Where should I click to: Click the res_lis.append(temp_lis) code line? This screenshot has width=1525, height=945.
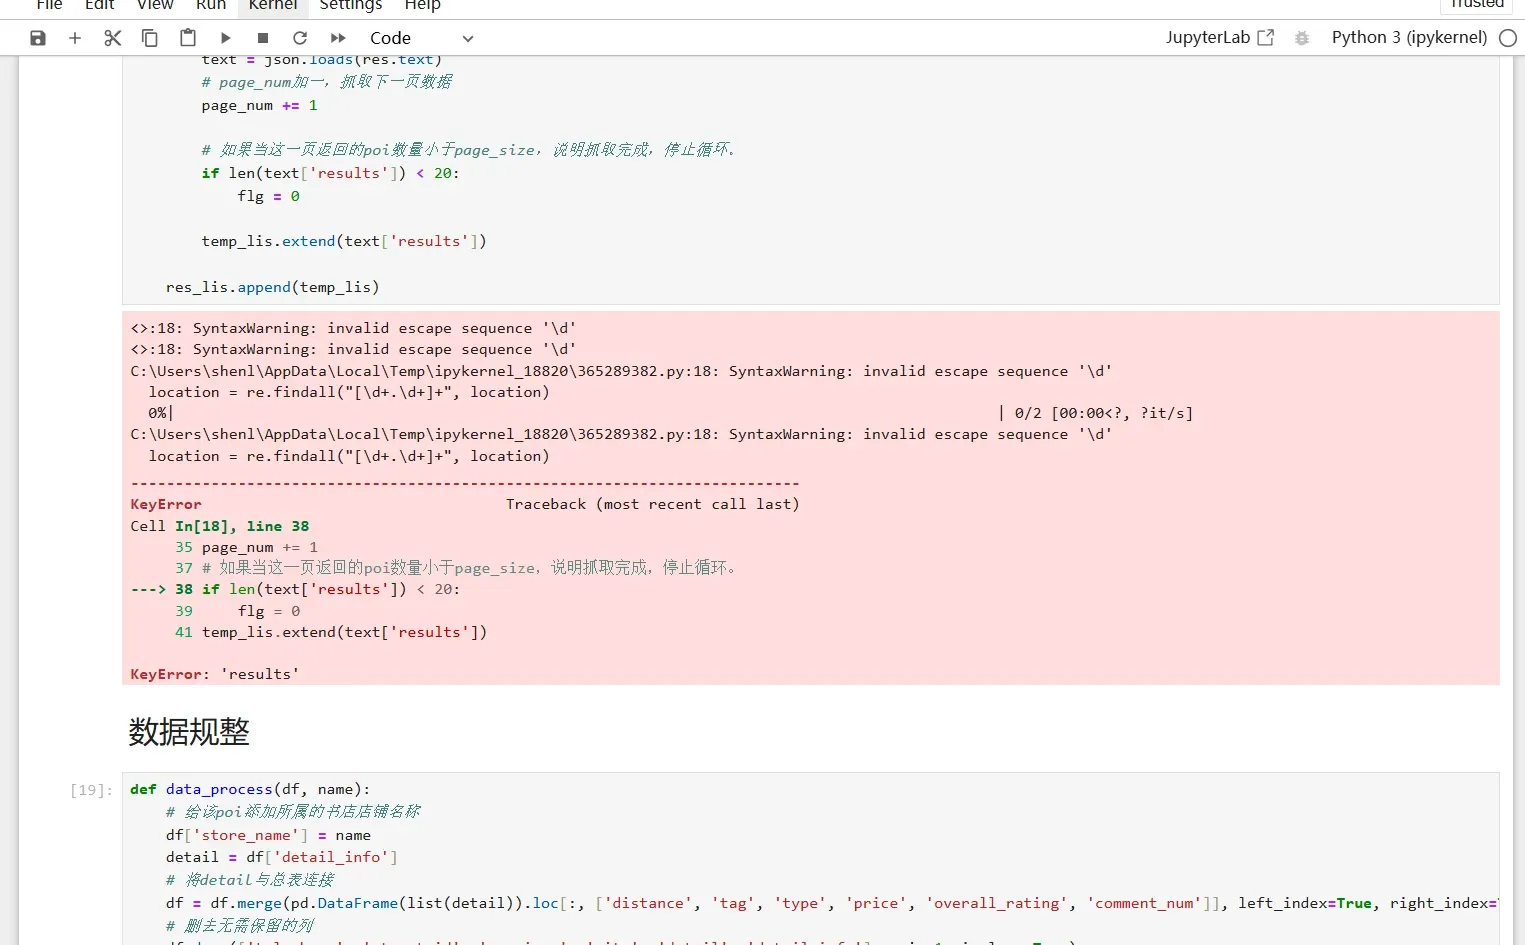273,287
